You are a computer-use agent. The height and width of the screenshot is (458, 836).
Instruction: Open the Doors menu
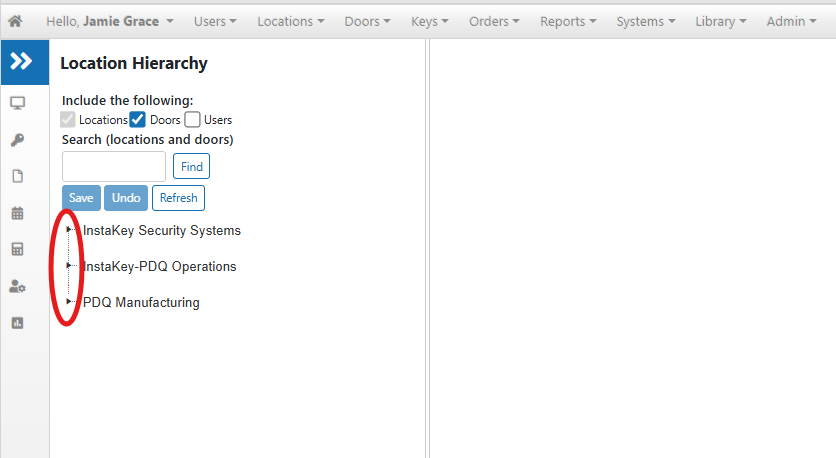(x=367, y=21)
